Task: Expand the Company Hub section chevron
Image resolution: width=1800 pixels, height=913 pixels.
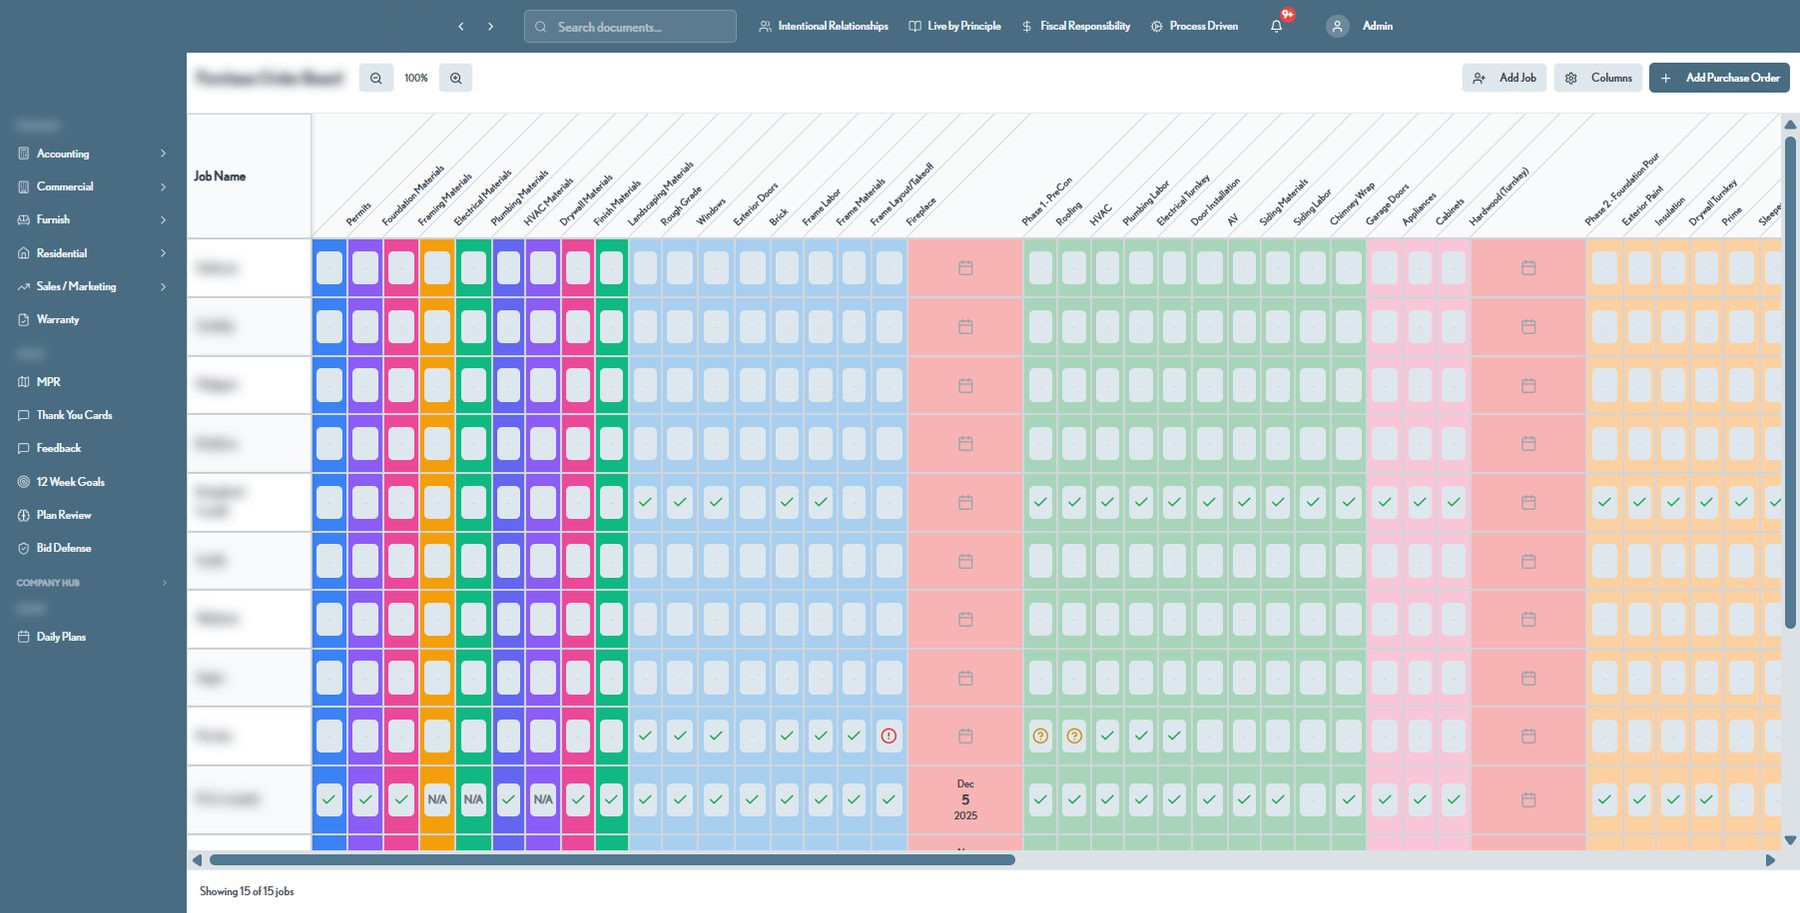Action: coord(164,583)
